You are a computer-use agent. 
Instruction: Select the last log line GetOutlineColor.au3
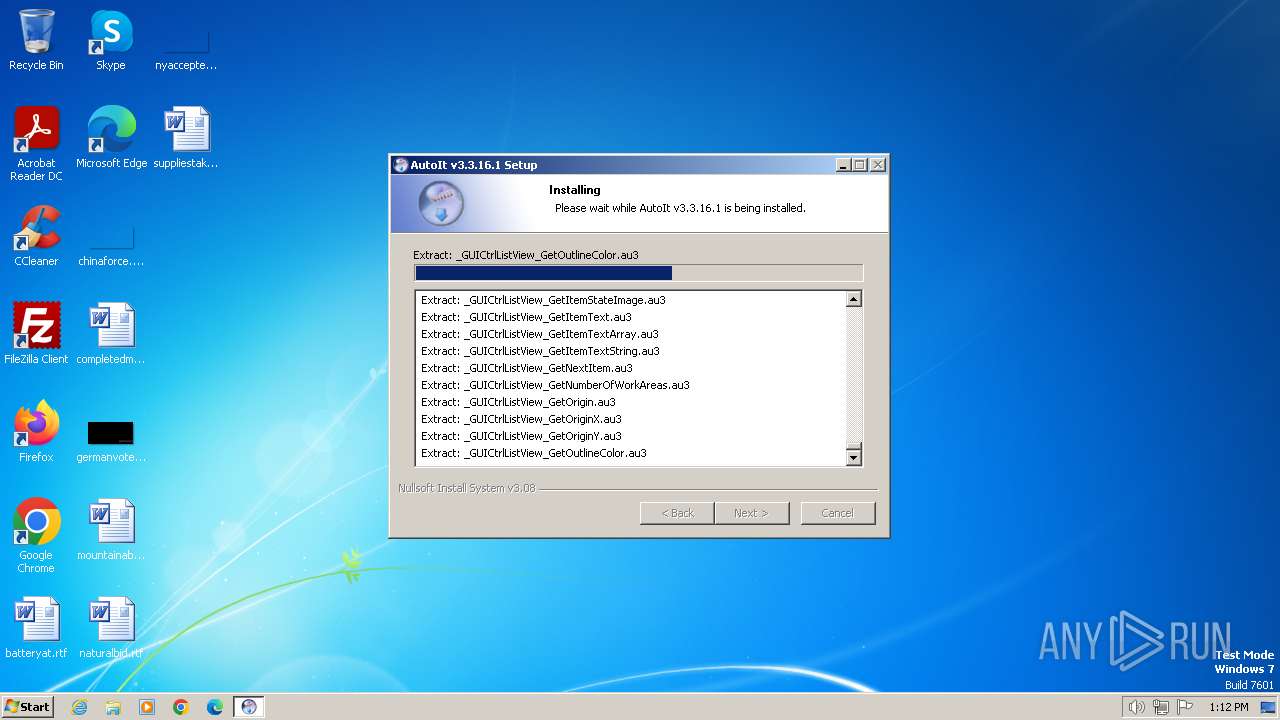point(534,453)
